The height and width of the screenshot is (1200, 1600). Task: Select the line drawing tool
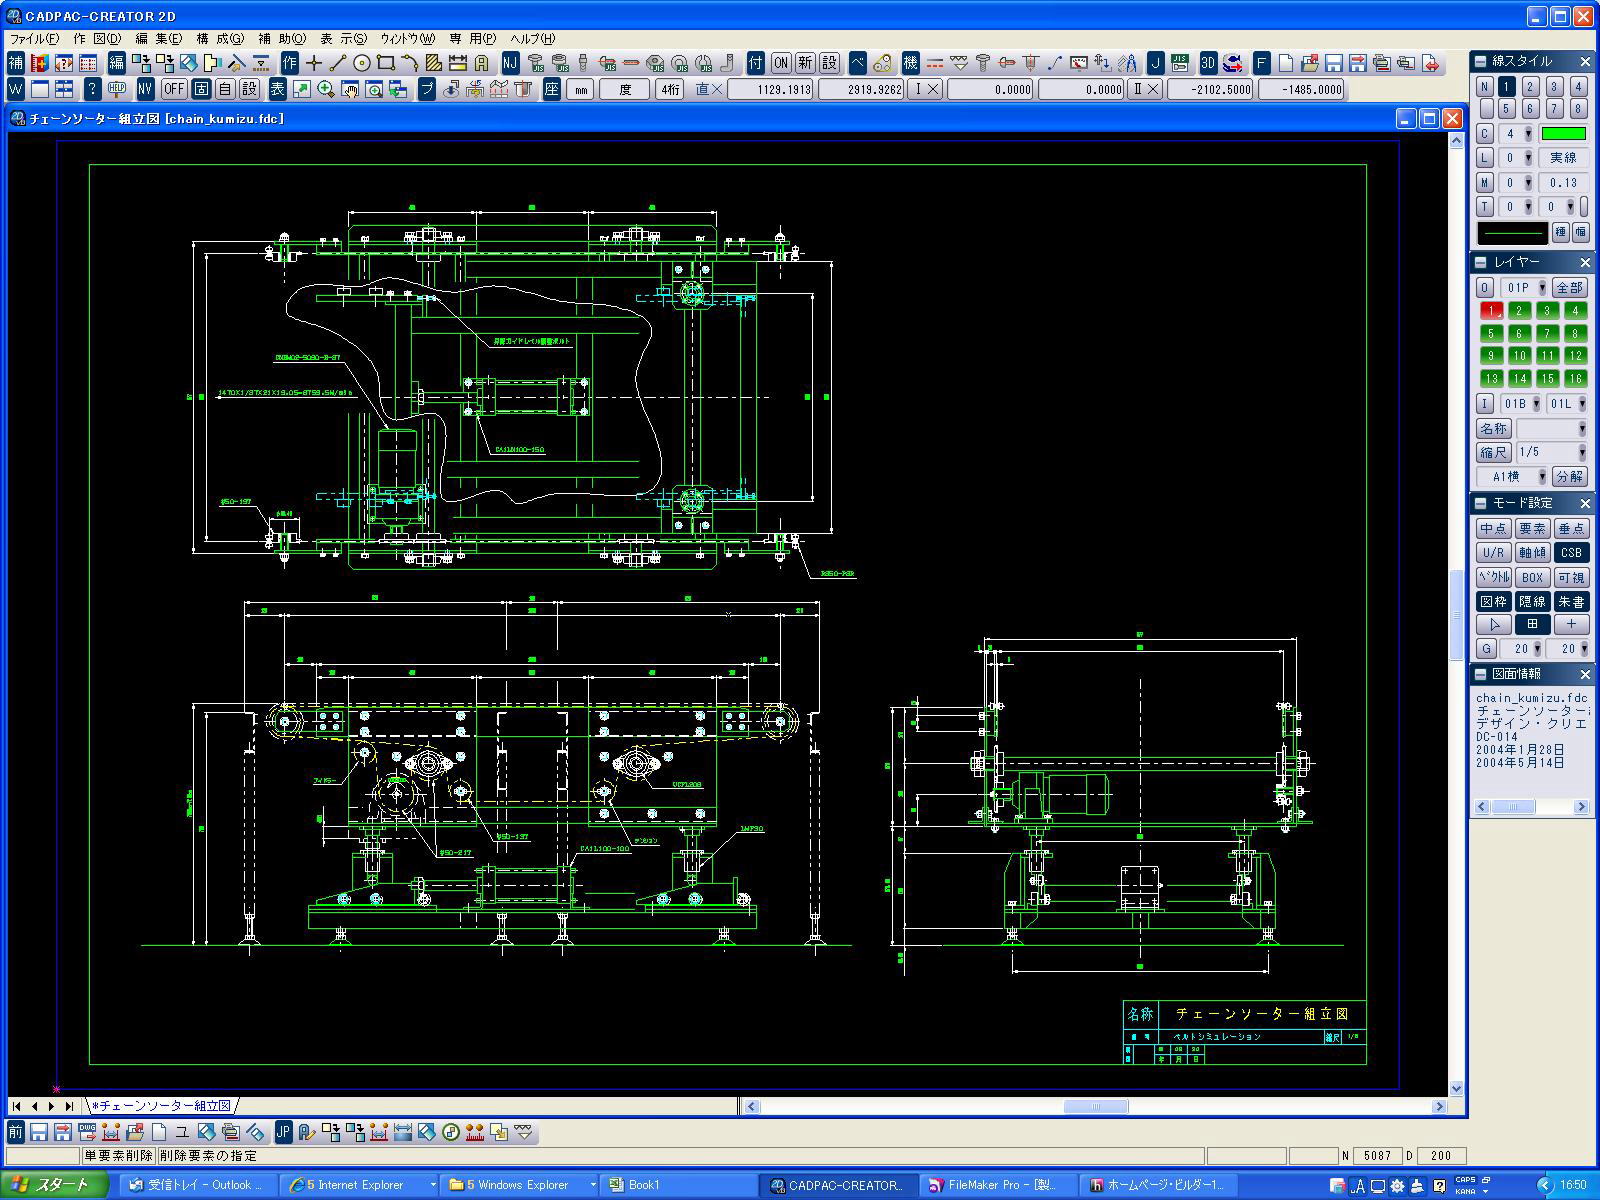[x=338, y=63]
